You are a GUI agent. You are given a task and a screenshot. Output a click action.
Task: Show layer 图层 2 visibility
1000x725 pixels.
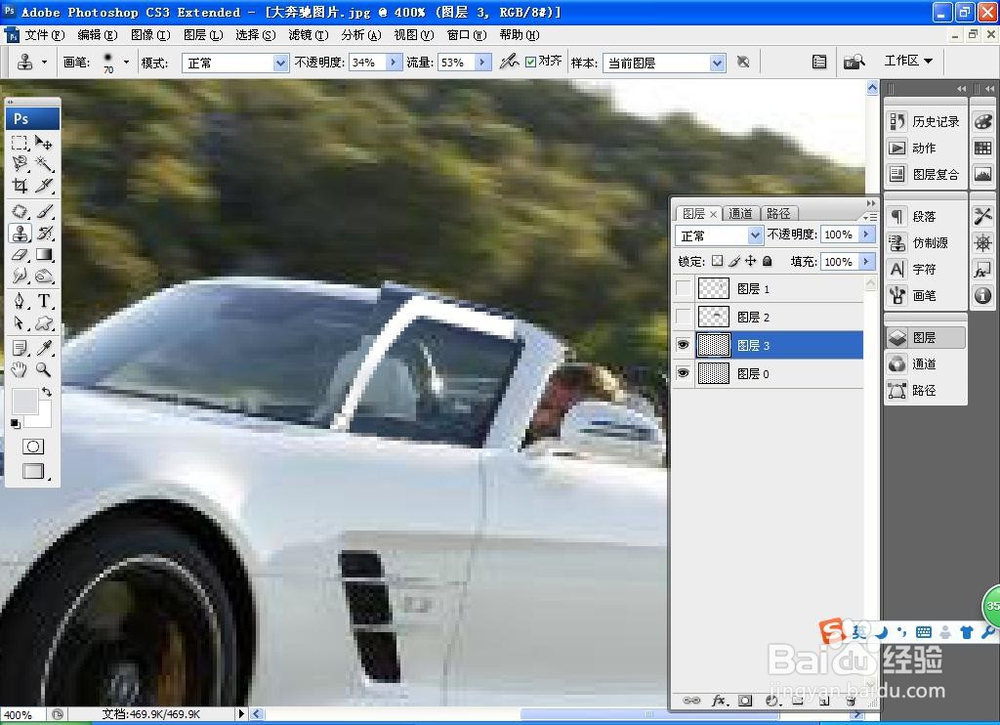tap(683, 317)
